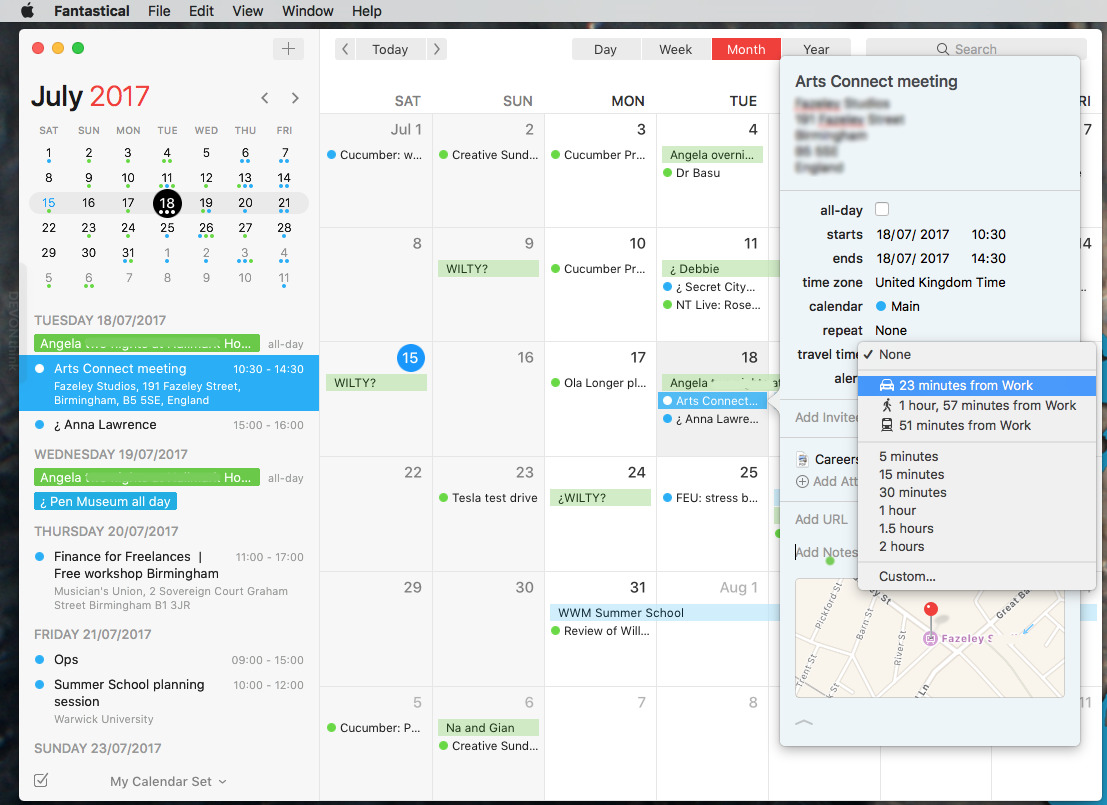Open the Help menu
This screenshot has height=805, width=1107.
coord(366,11)
